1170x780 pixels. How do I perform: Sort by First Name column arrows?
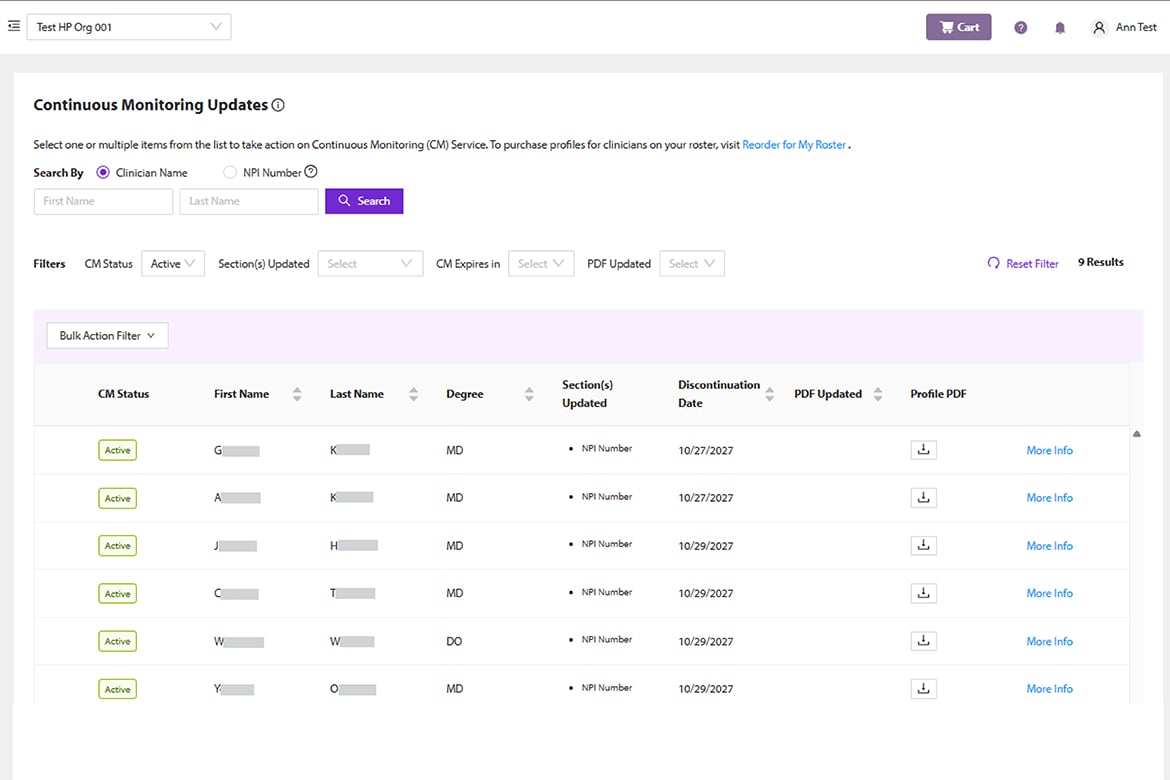[x=297, y=394]
